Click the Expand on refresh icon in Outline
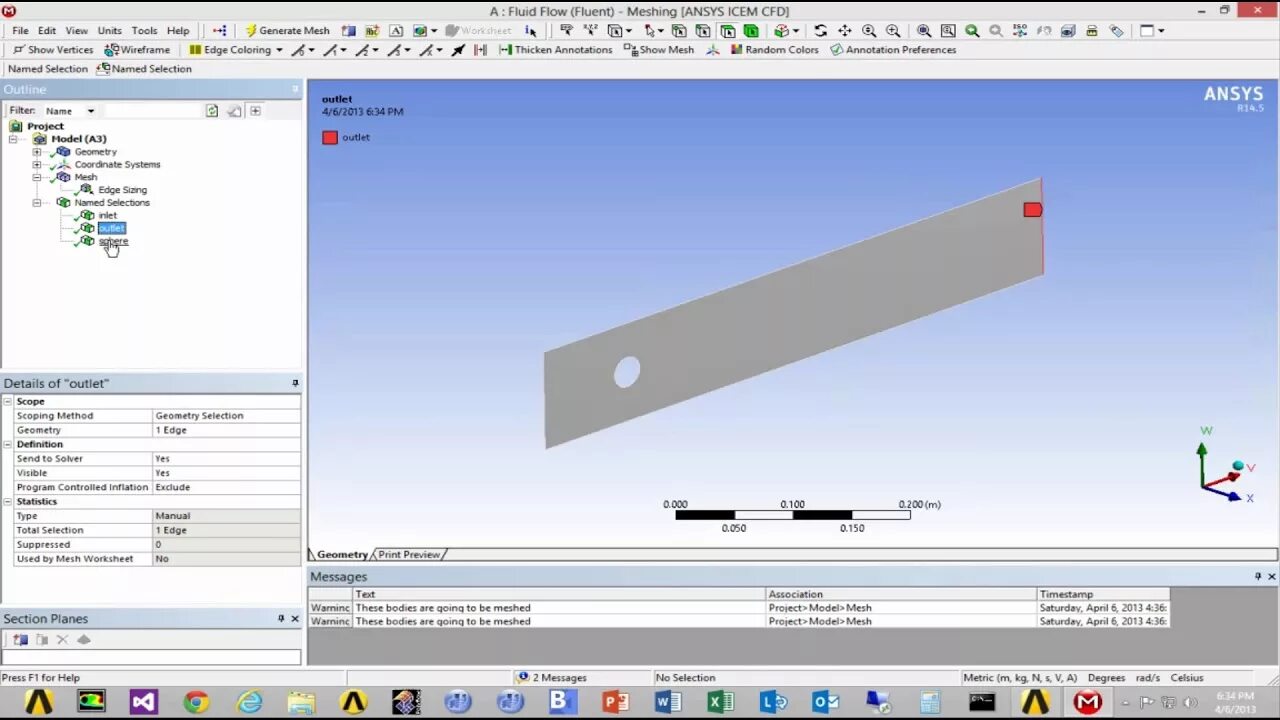The width and height of the screenshot is (1280, 720). coord(255,111)
